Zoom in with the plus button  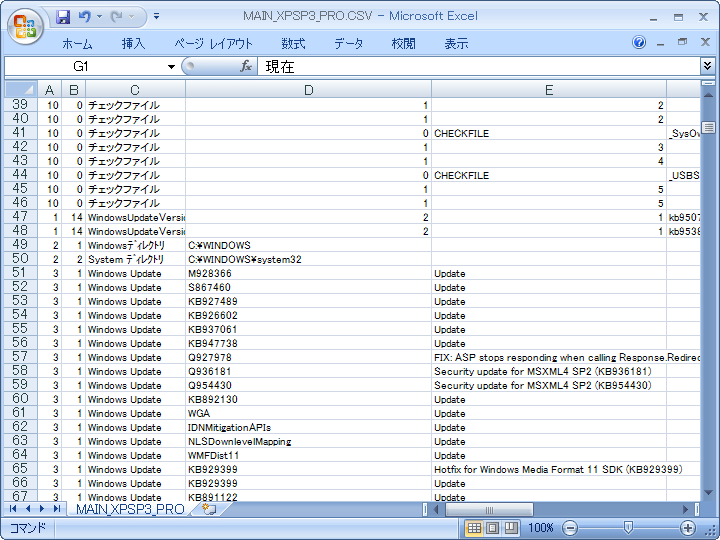687,528
